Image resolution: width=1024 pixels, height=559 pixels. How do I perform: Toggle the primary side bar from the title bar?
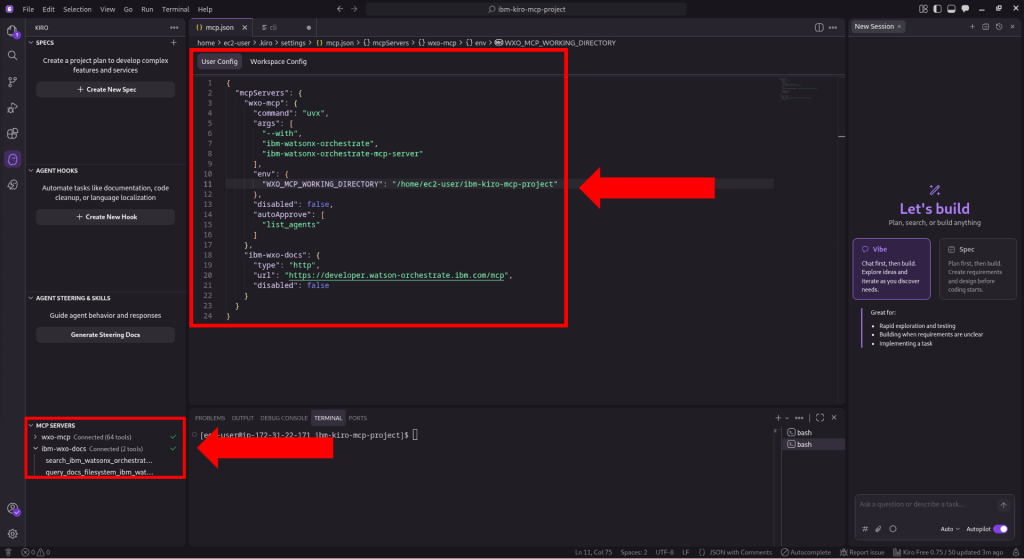pyautogui.click(x=937, y=9)
